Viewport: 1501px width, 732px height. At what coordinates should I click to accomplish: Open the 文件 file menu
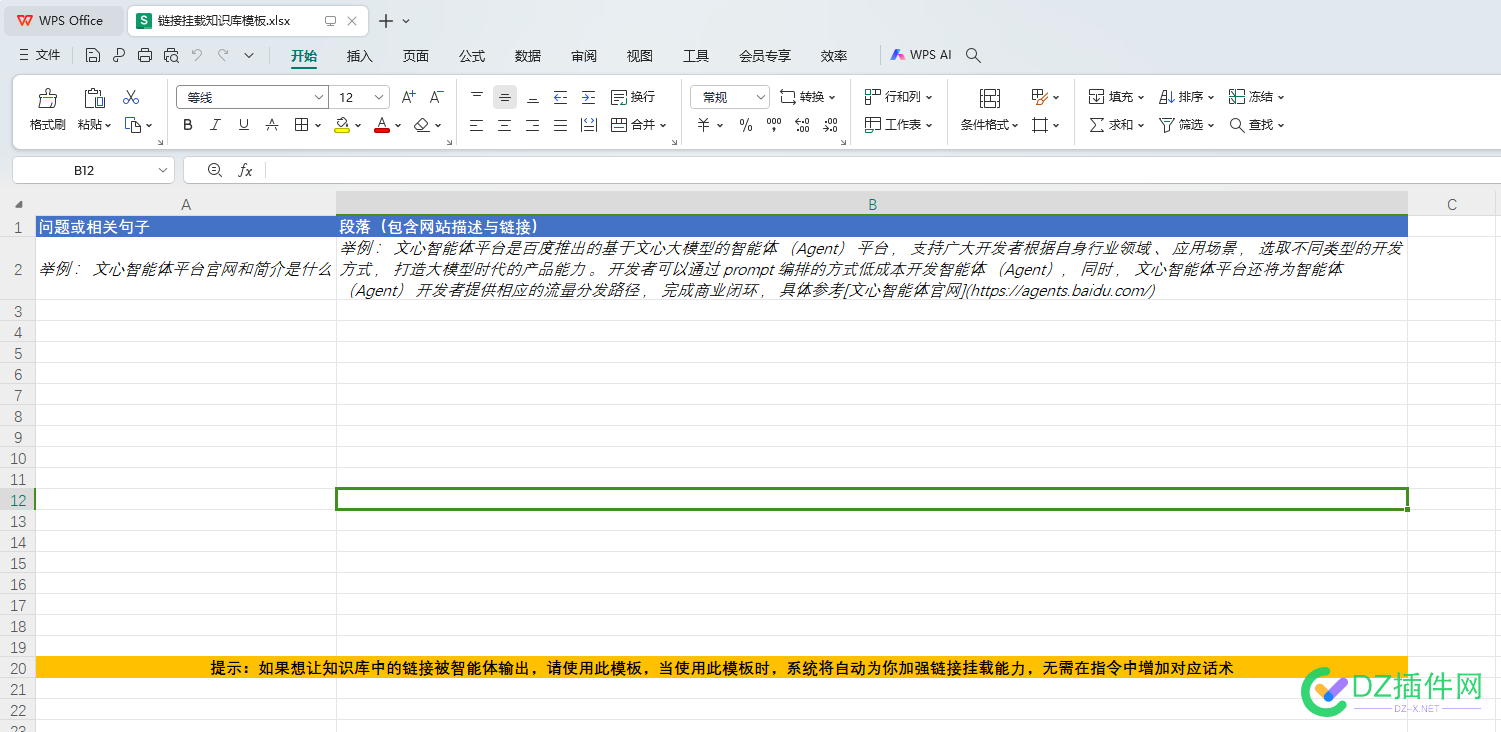[x=39, y=56]
